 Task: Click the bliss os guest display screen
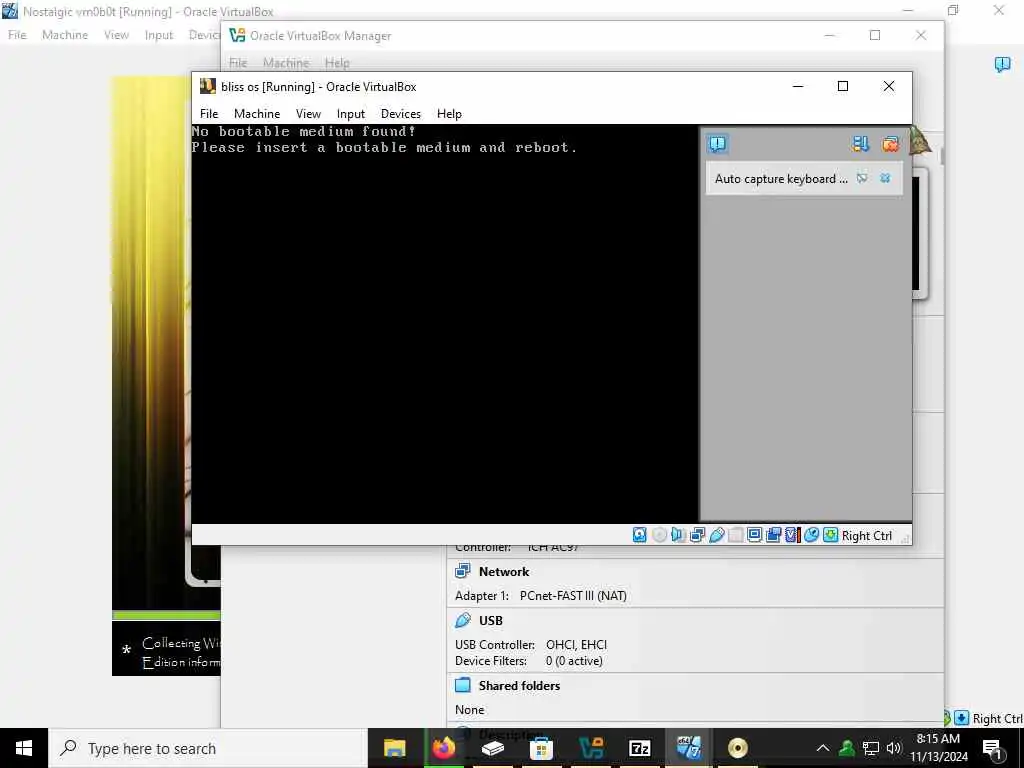445,324
